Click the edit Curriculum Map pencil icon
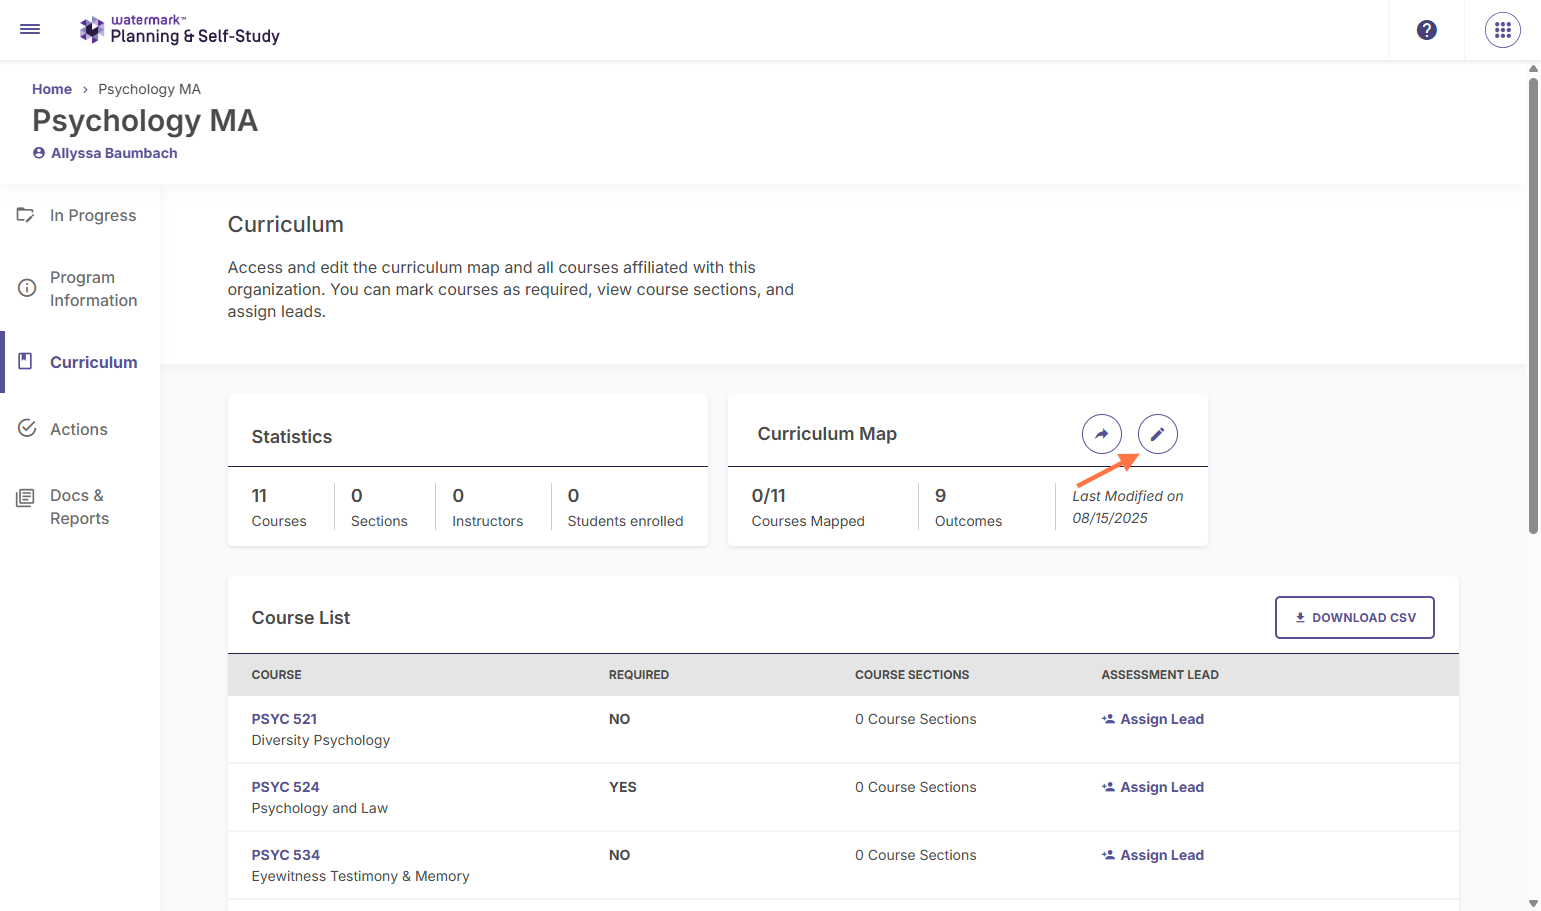Screen dimensions: 1541x911 [1158, 434]
